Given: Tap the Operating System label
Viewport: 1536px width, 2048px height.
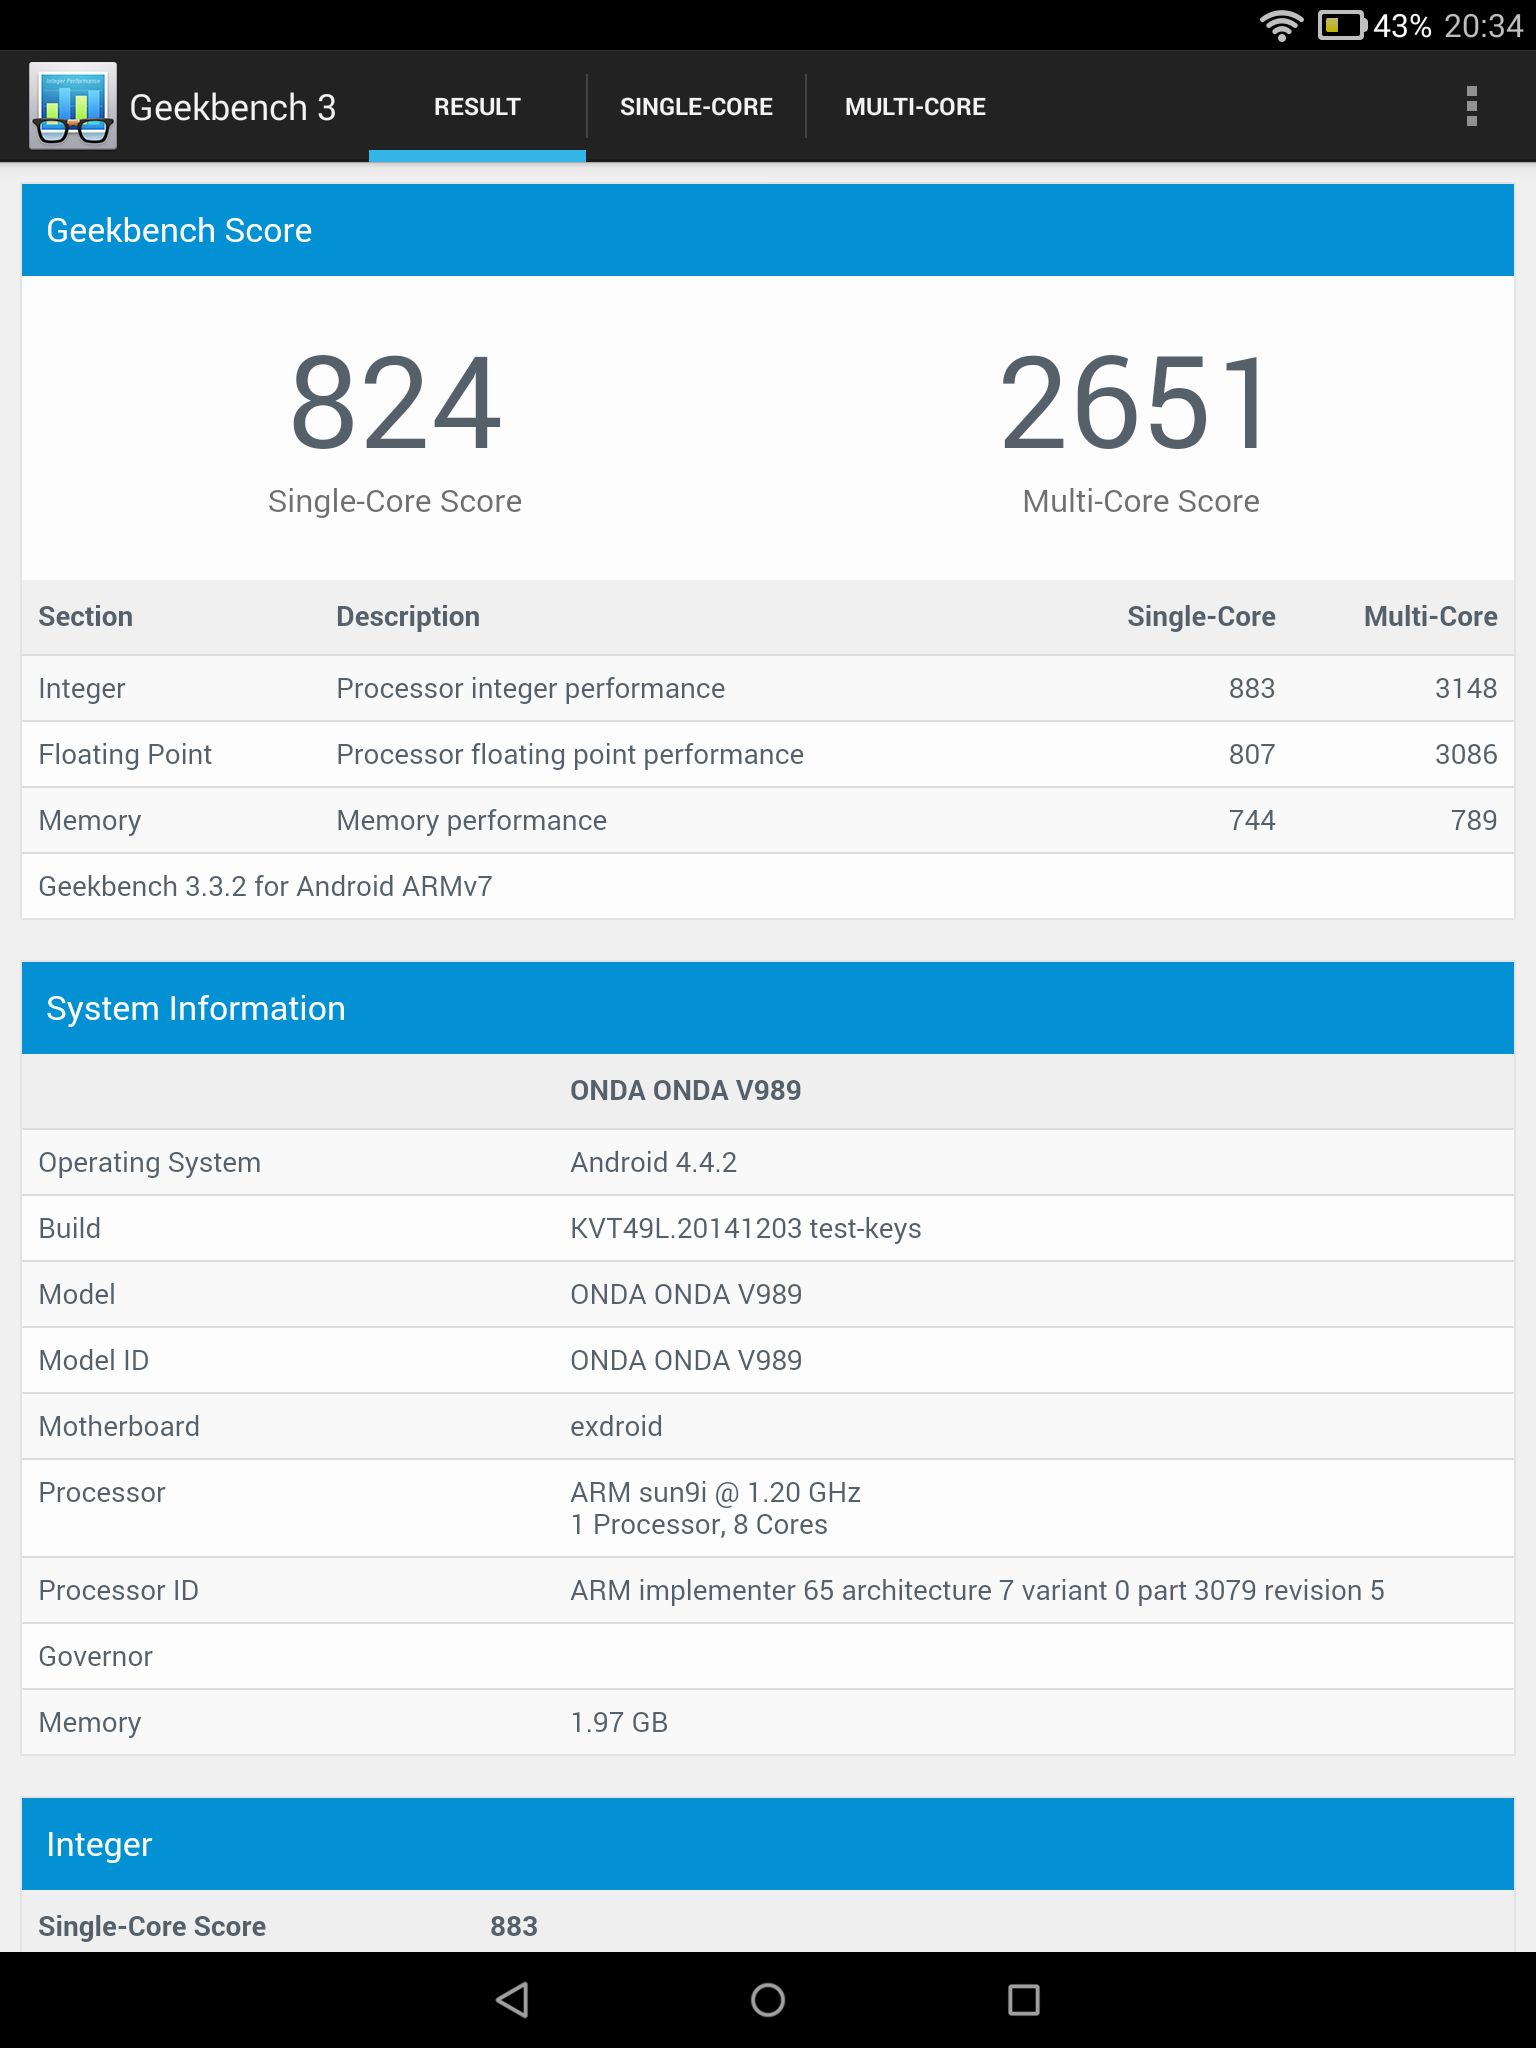Looking at the screenshot, I should (149, 1163).
